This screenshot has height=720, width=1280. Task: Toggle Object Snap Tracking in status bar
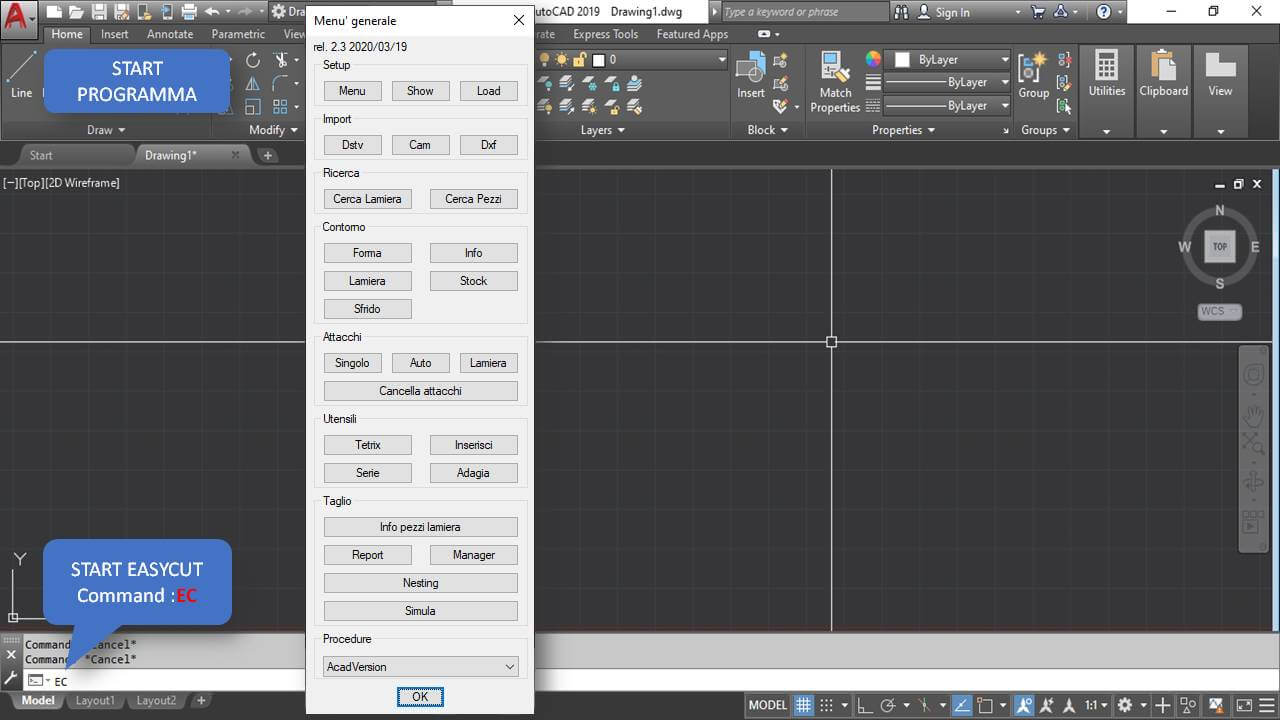click(961, 705)
